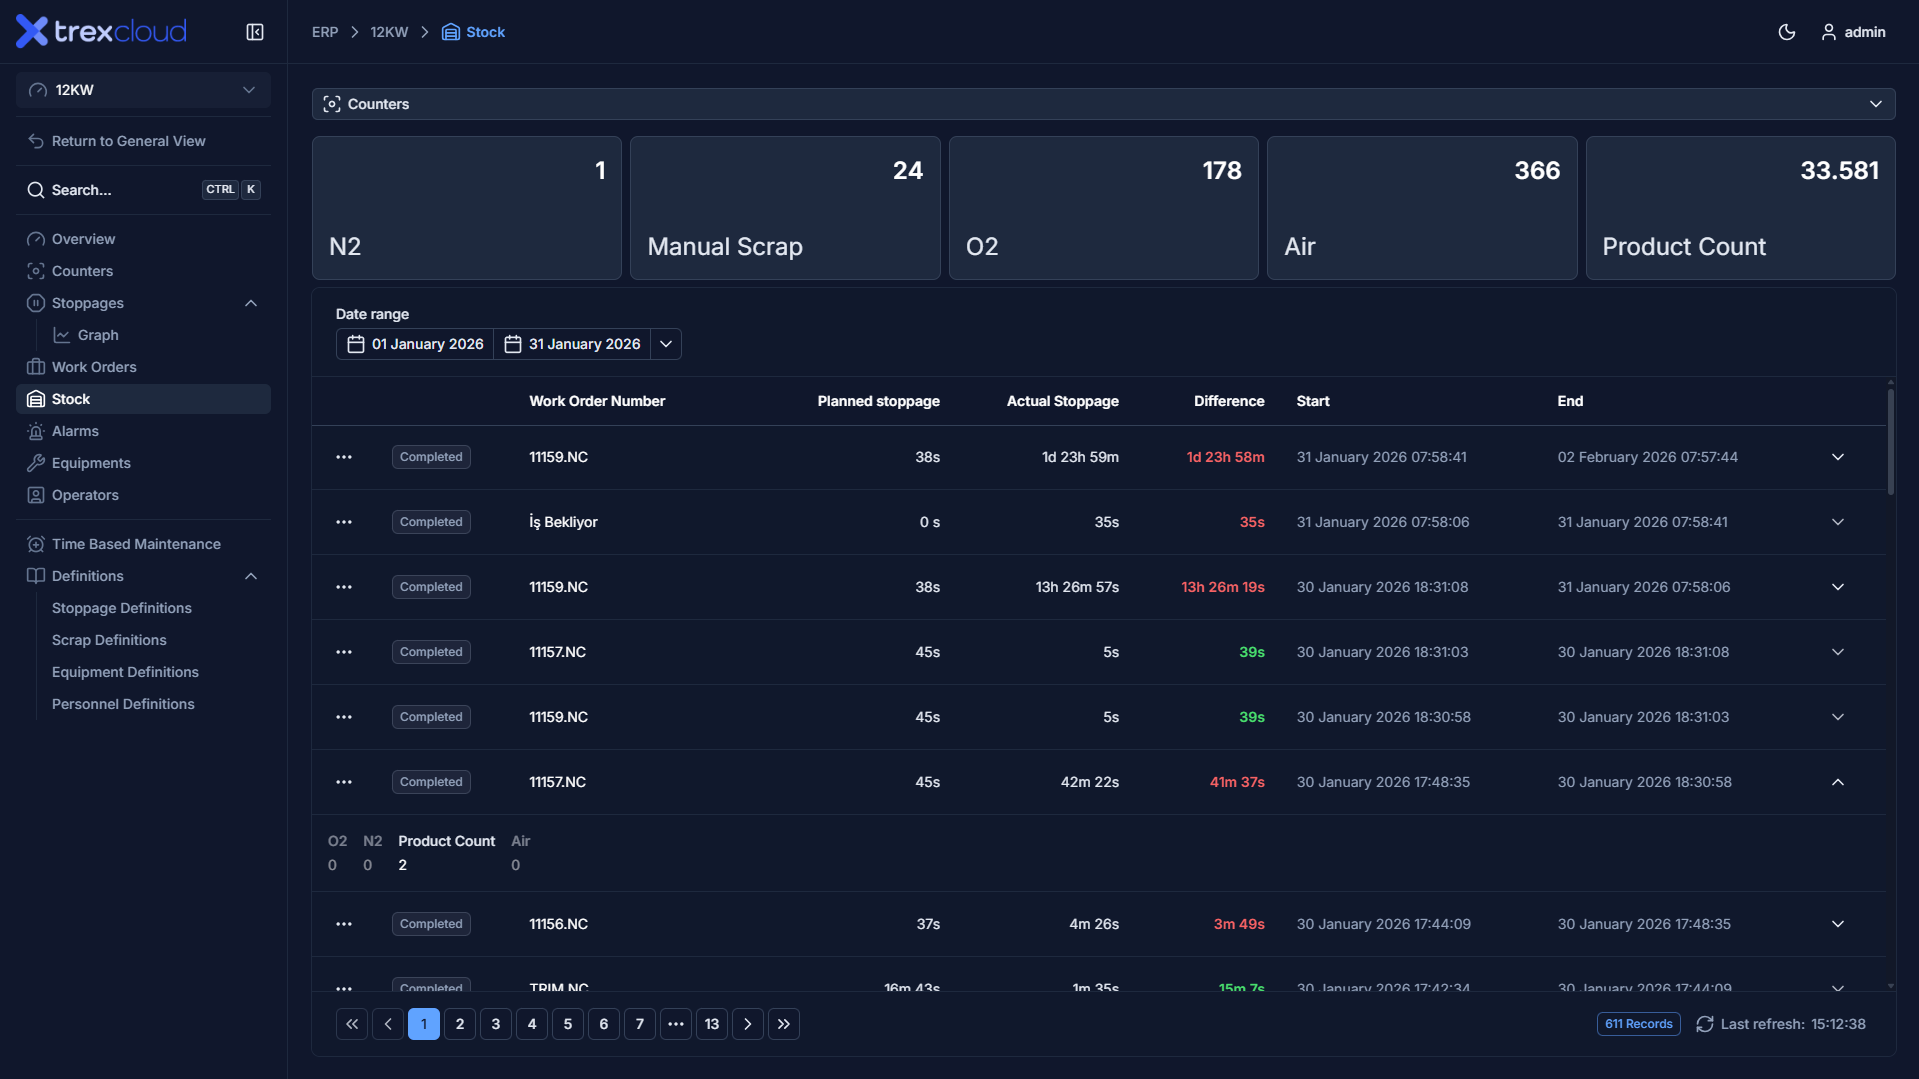The height and width of the screenshot is (1079, 1919).
Task: Expand 11156.NC row details
Action: coord(1838,924)
